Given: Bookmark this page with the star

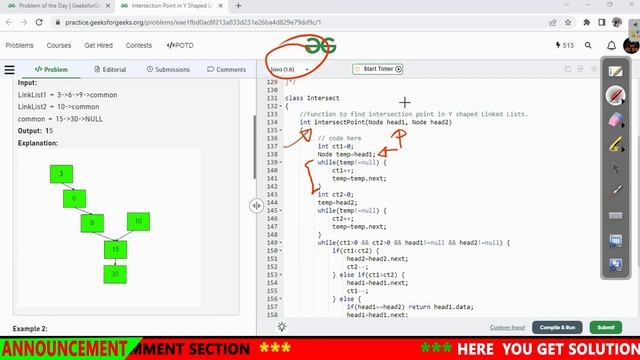Looking at the screenshot, I should pos(568,22).
